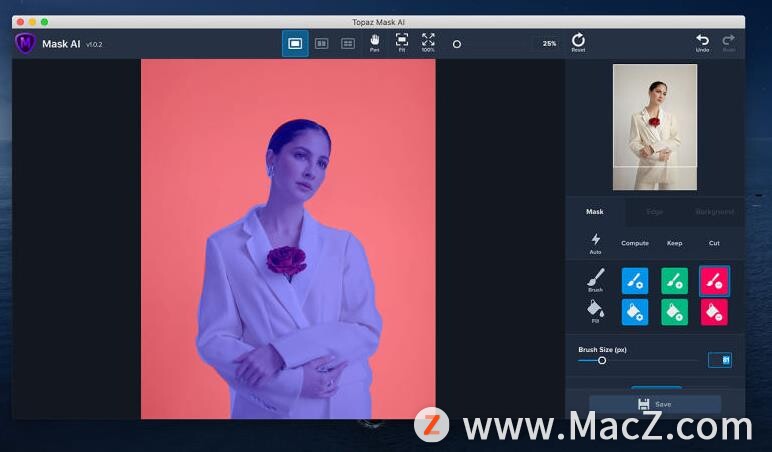772x452 pixels.
Task: Click the Keep column label
Action: pos(675,243)
